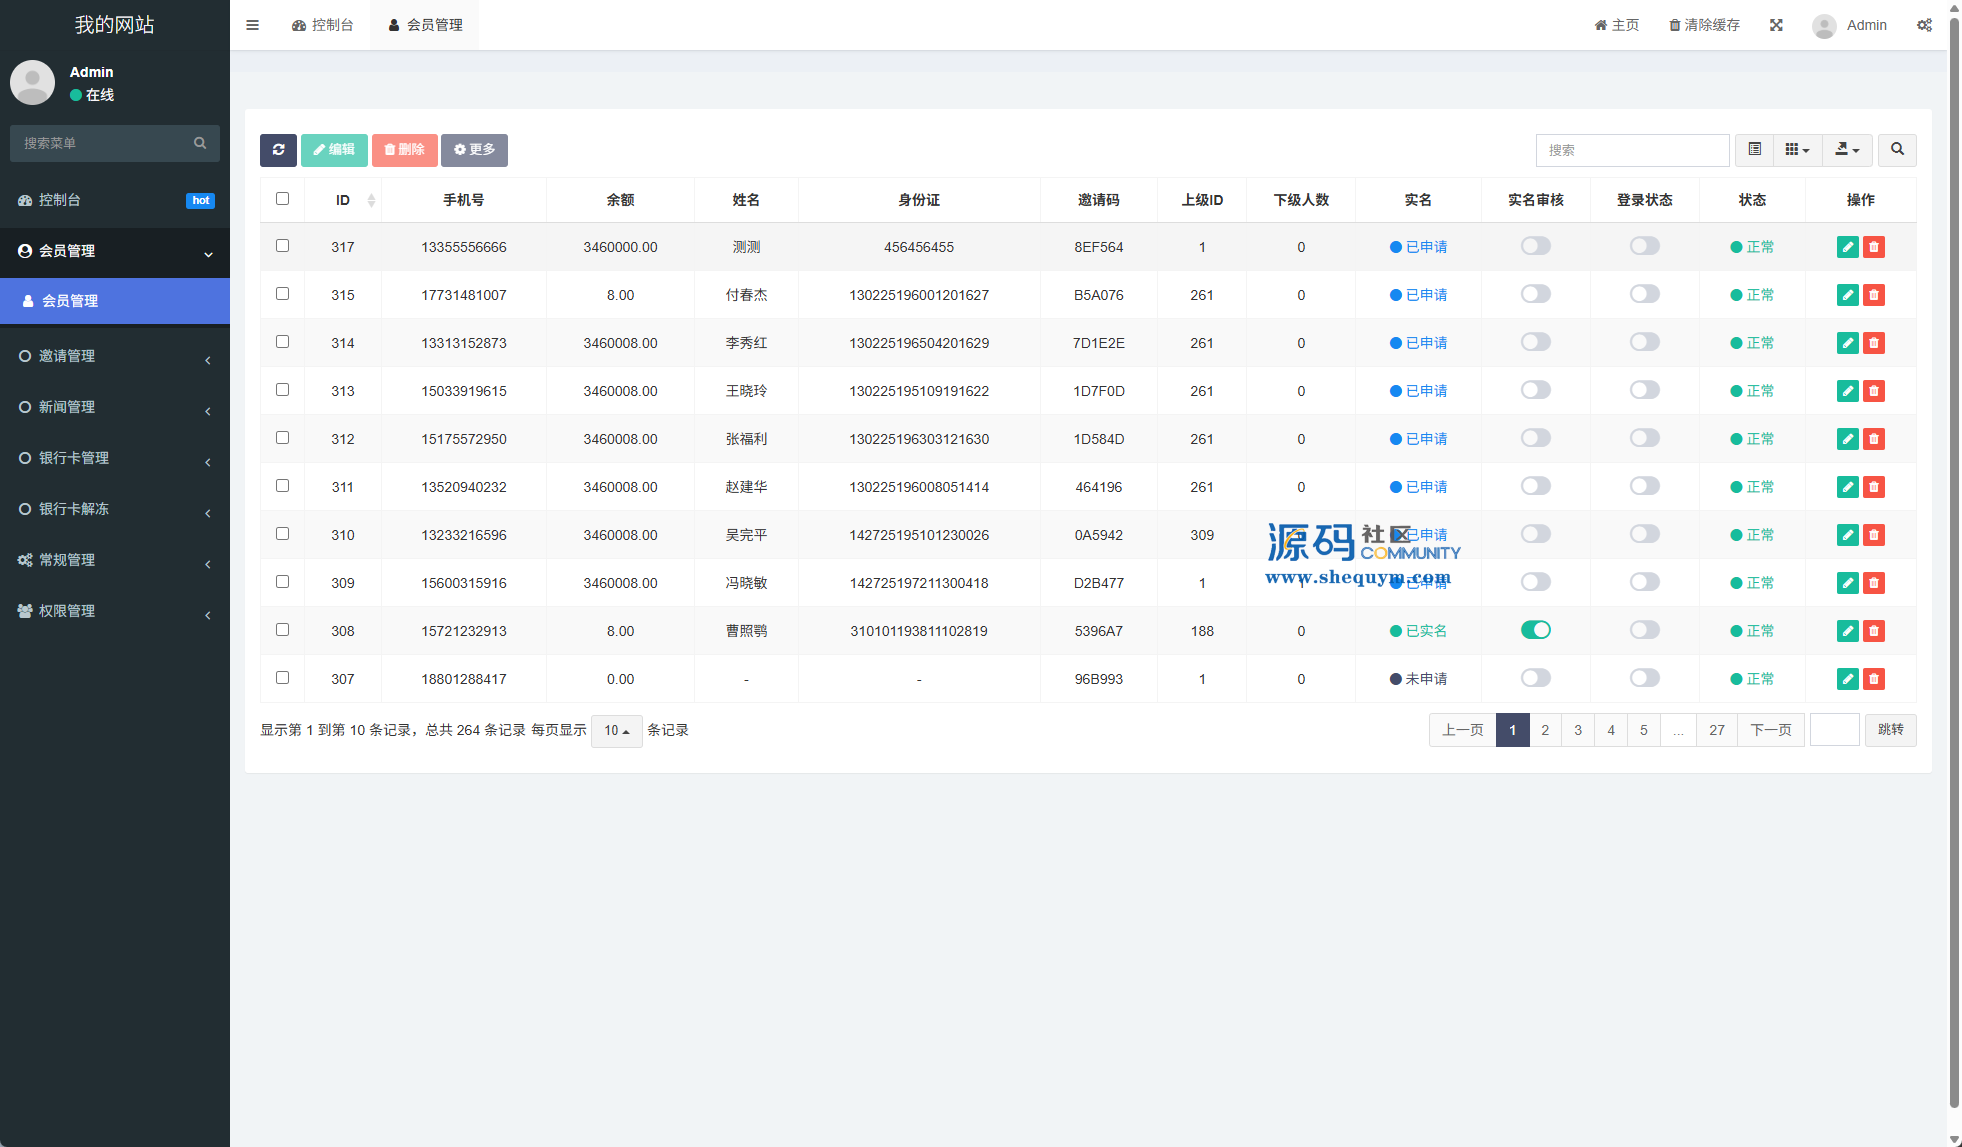The image size is (1962, 1147).
Task: Open the settings gears icon top right
Action: [x=1924, y=25]
